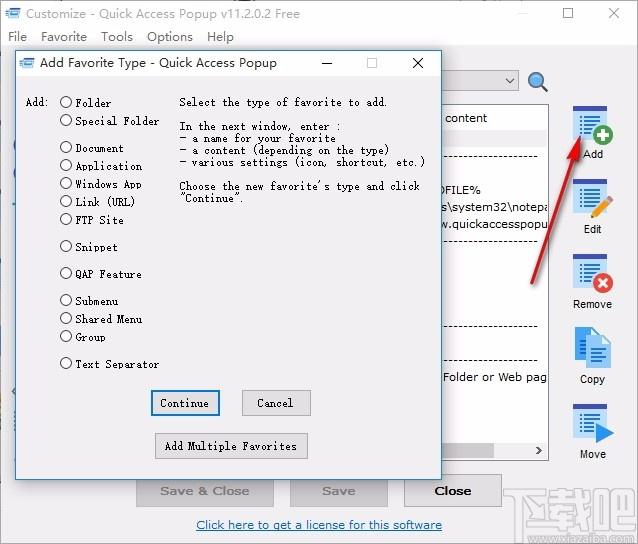This screenshot has width=638, height=544.
Task: Close the Customize main window
Action: pyautogui.click(x=614, y=13)
